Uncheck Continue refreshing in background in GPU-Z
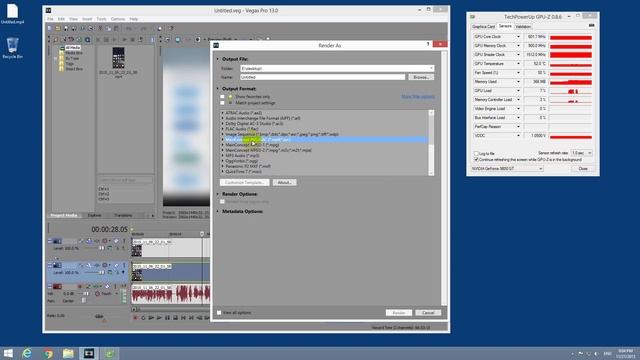 (x=476, y=160)
